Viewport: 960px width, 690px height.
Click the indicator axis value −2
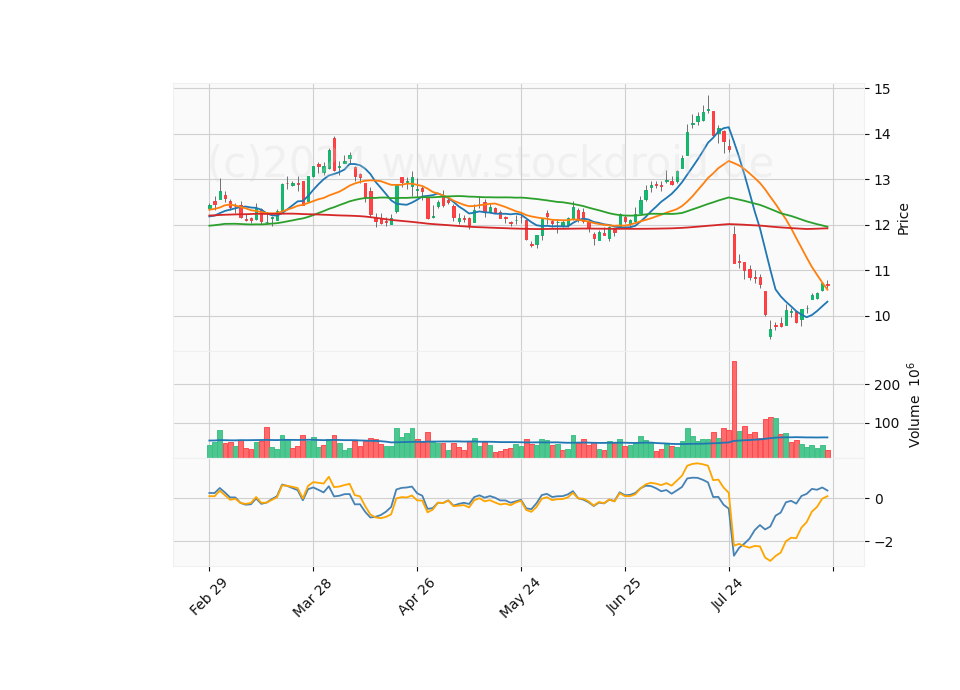click(883, 542)
